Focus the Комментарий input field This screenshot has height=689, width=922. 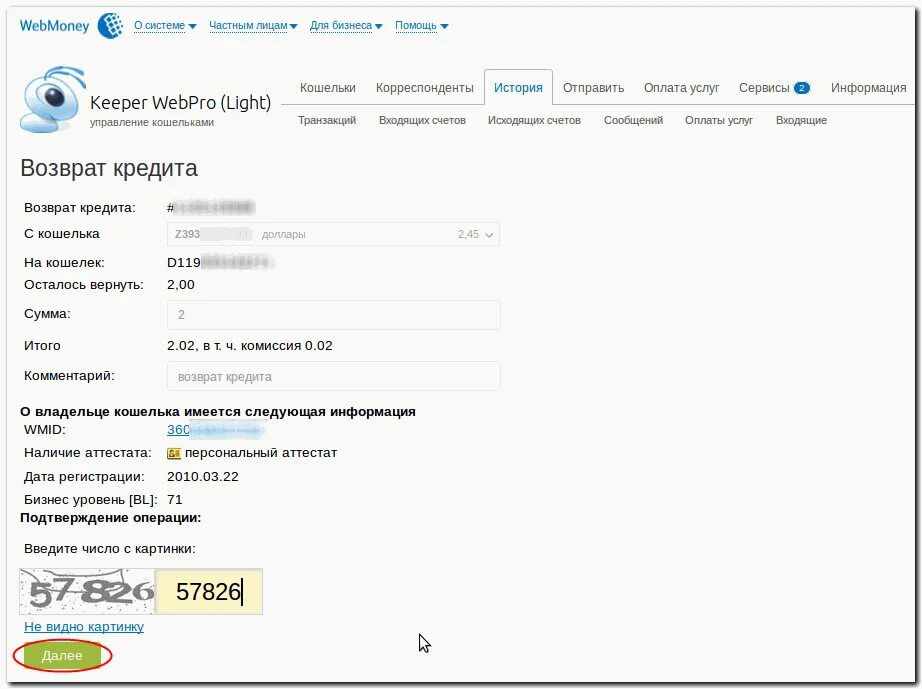pyautogui.click(x=333, y=376)
